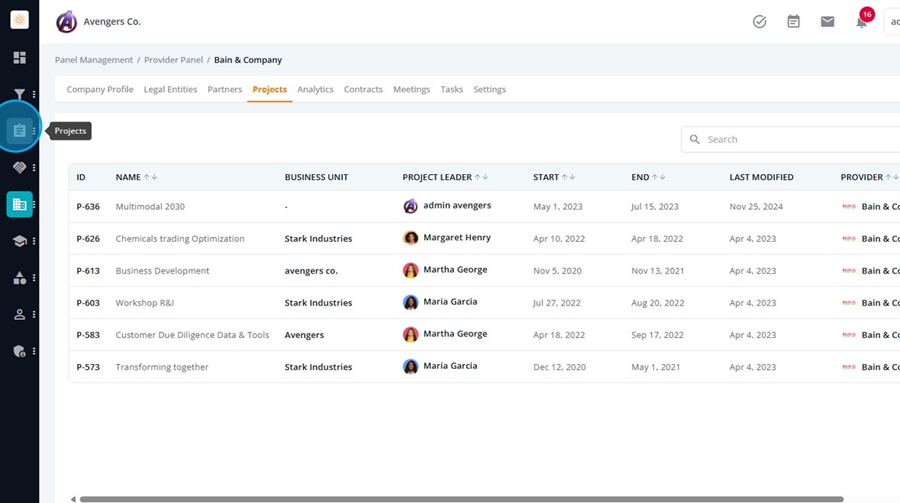Switch to the Legal Entities tab
900x503 pixels.
tap(170, 90)
